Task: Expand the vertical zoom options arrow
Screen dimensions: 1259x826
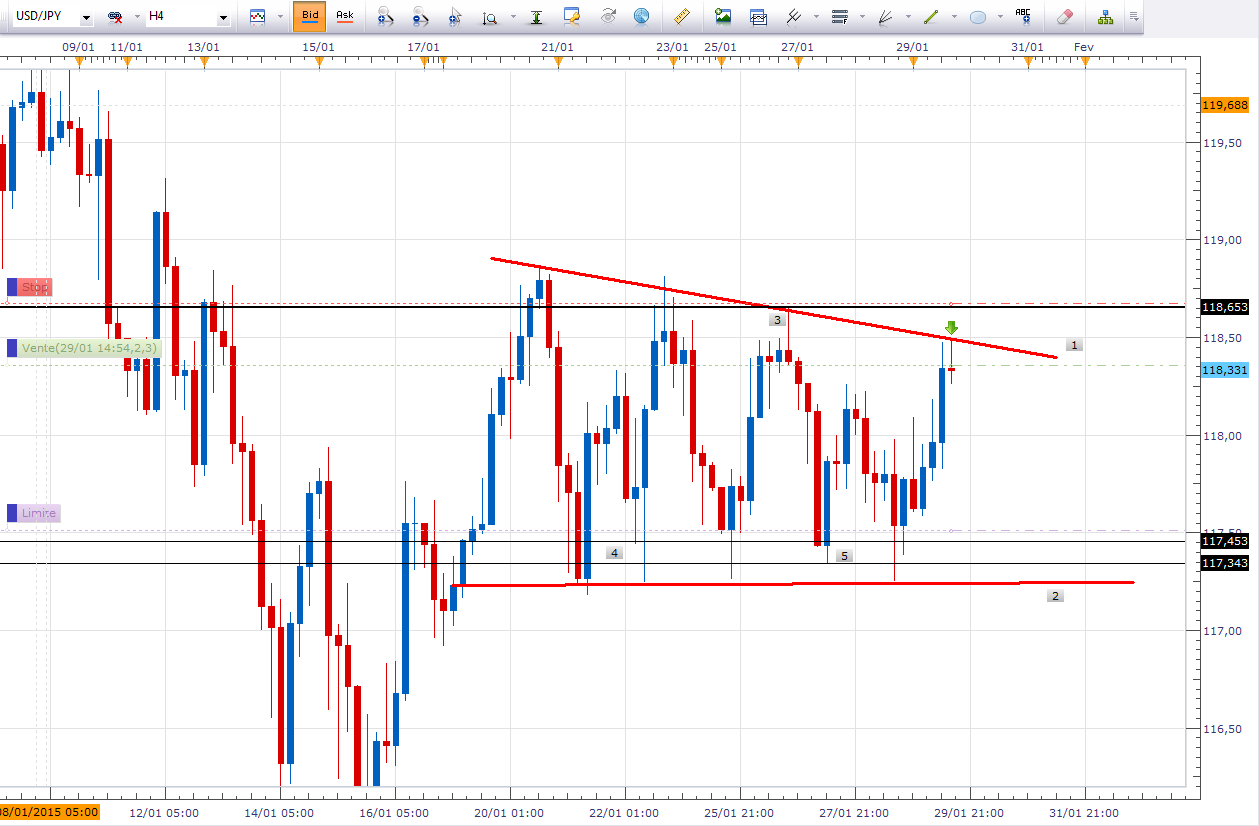Action: pyautogui.click(x=513, y=17)
